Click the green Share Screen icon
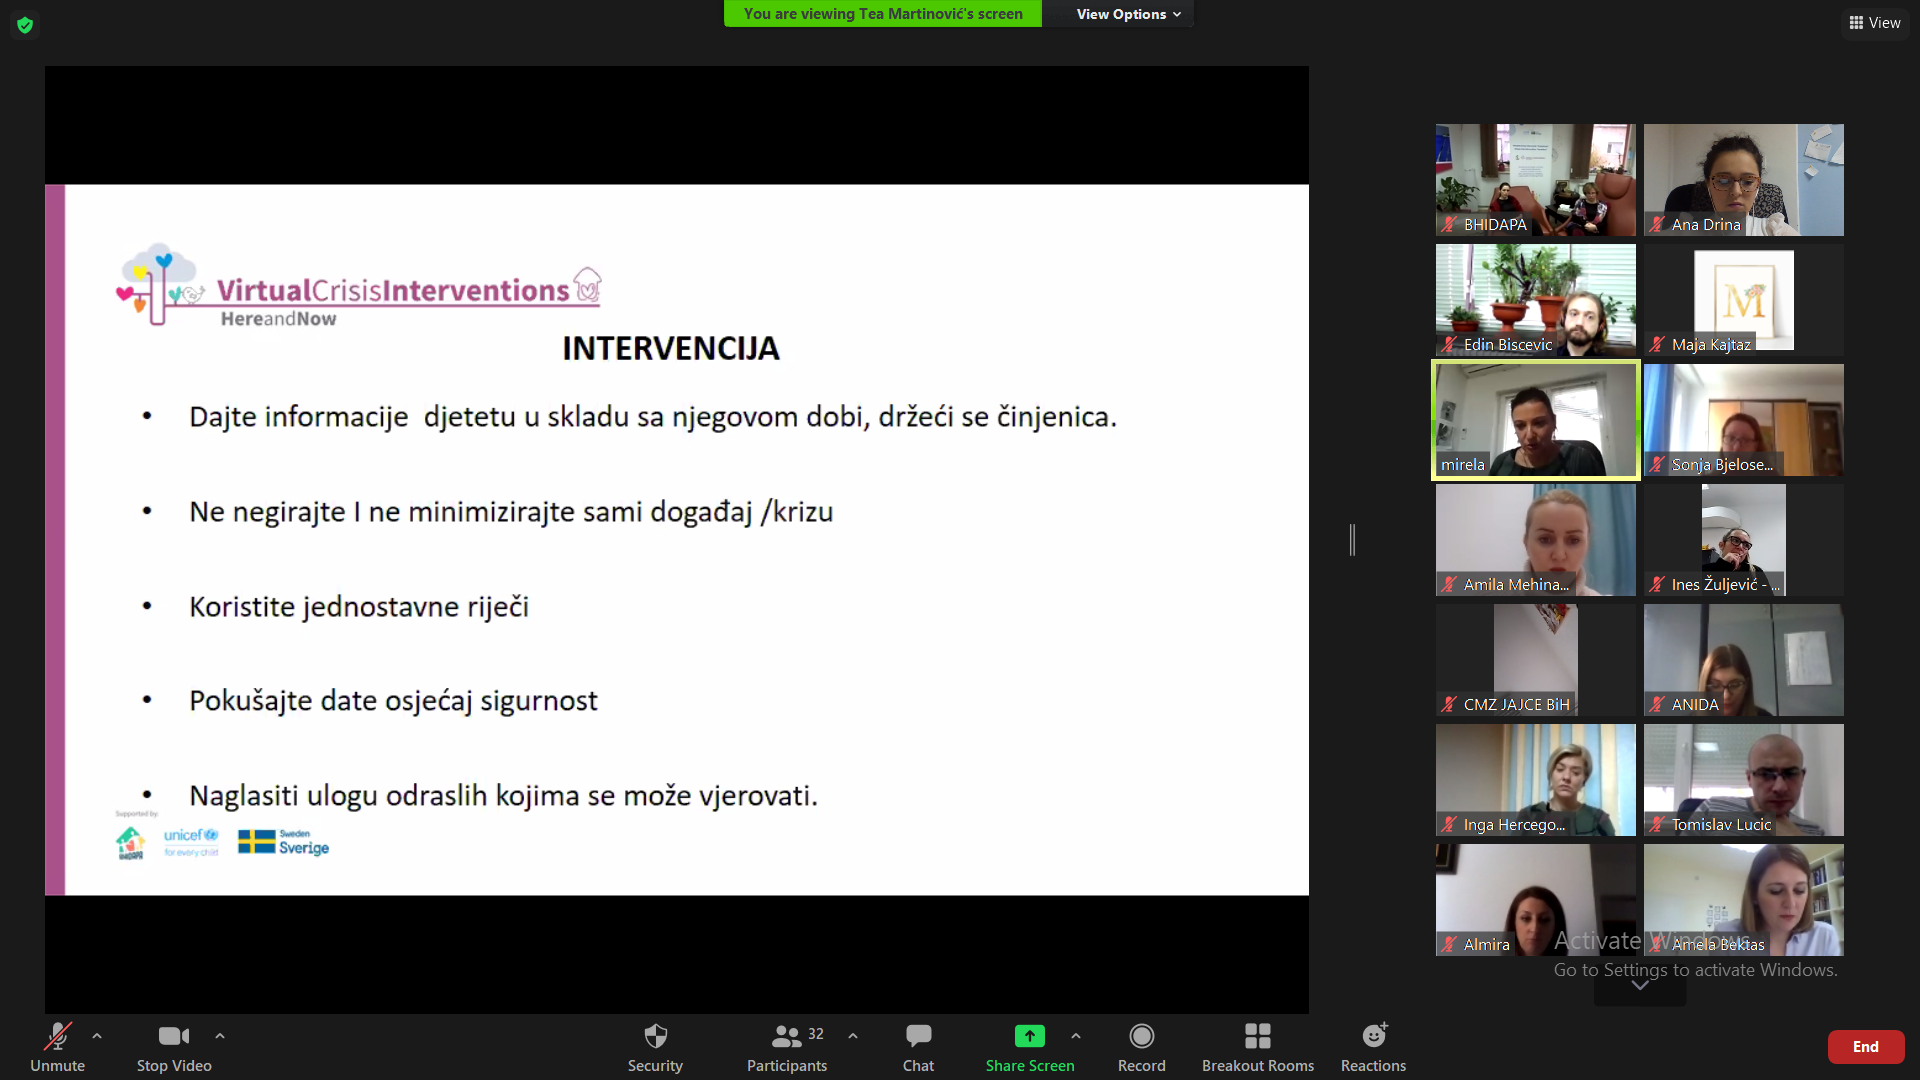1920x1080 pixels. (1029, 1036)
